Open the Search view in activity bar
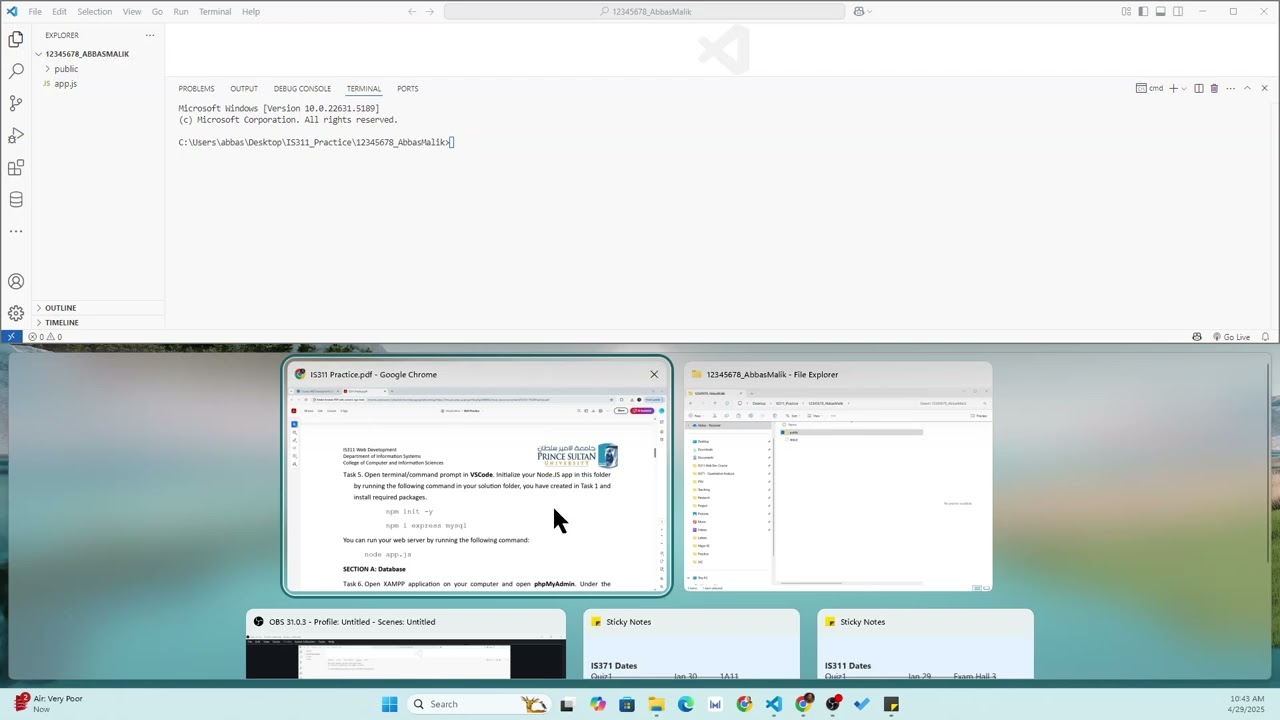Image resolution: width=1280 pixels, height=720 pixels. click(16, 71)
